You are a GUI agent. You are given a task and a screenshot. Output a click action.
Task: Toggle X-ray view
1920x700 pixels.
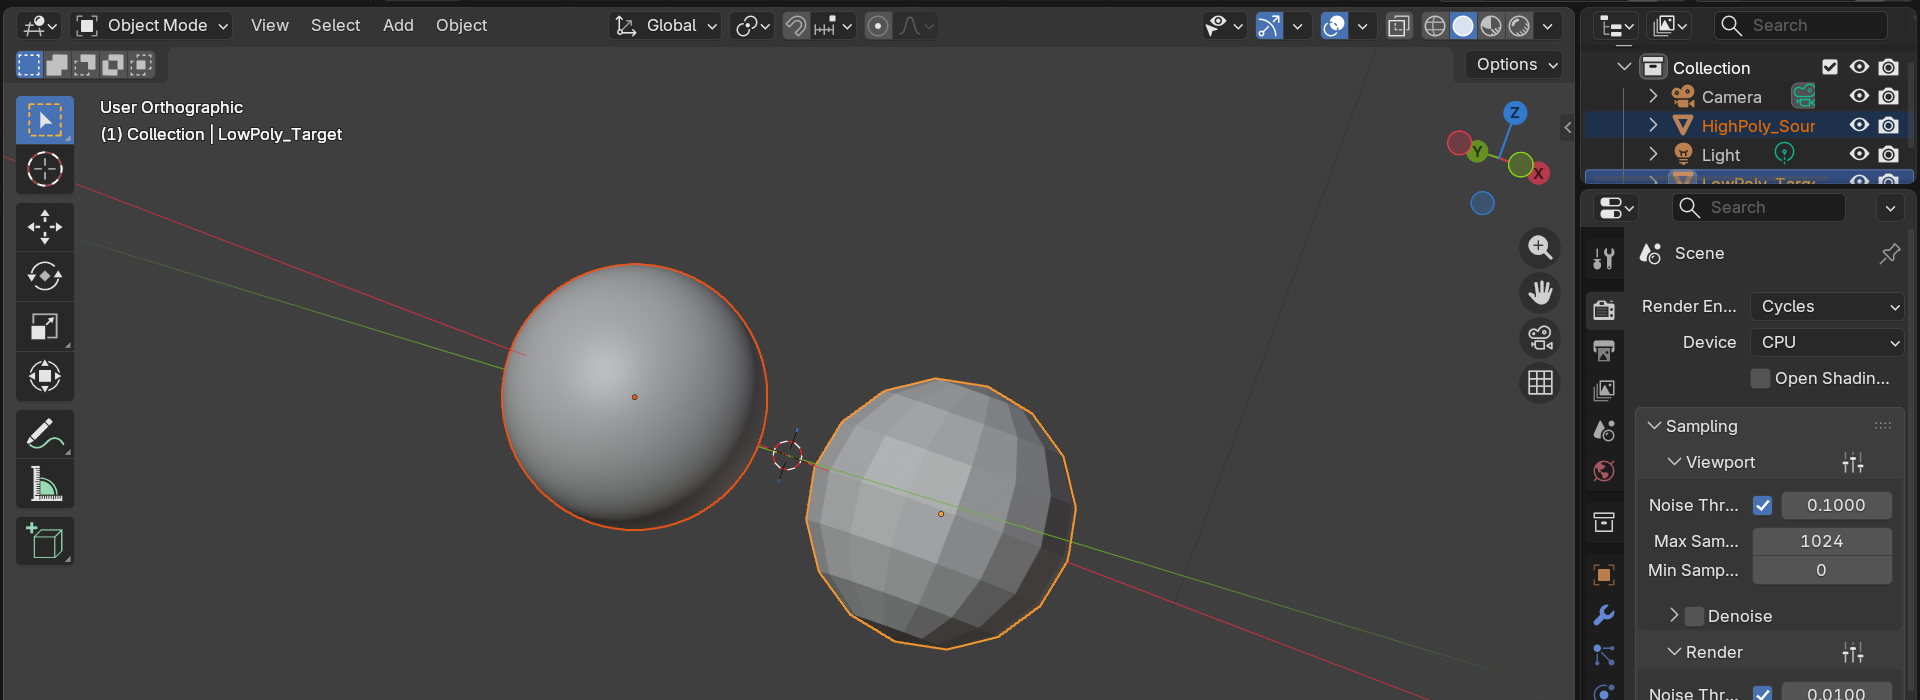pos(1399,26)
